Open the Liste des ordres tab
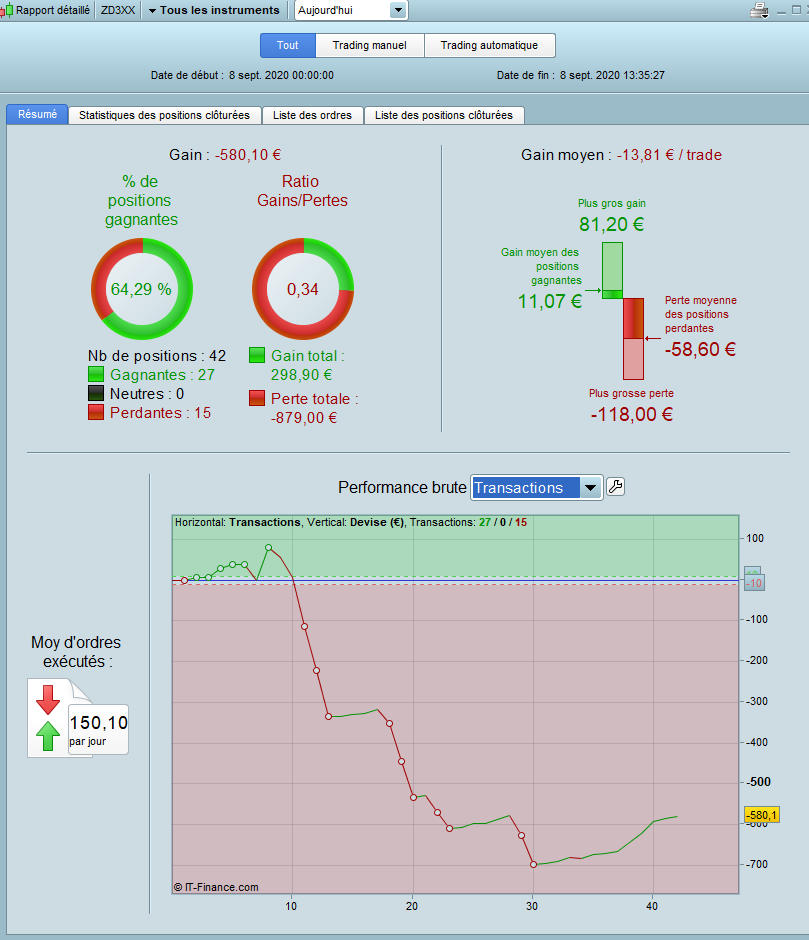The width and height of the screenshot is (809, 940). [x=312, y=115]
